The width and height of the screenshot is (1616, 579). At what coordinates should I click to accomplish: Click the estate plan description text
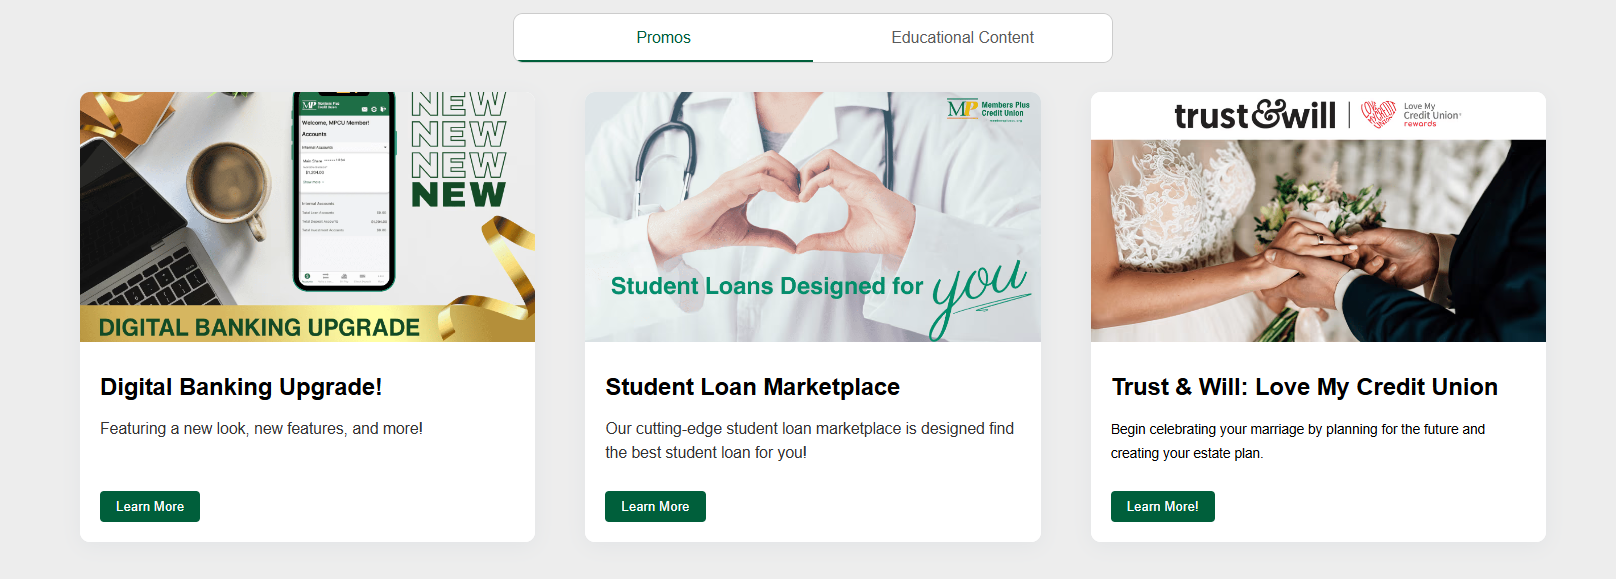coord(1298,441)
